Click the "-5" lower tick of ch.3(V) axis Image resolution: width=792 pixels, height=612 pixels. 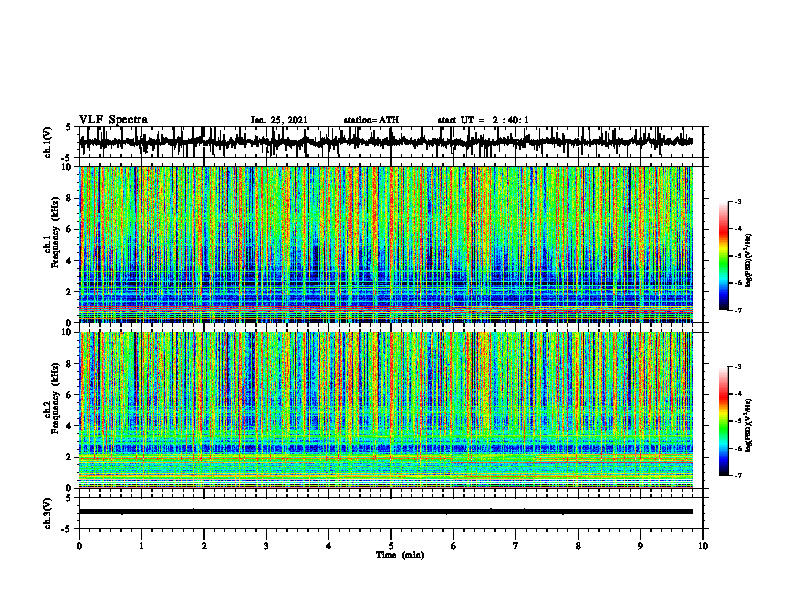tap(68, 529)
